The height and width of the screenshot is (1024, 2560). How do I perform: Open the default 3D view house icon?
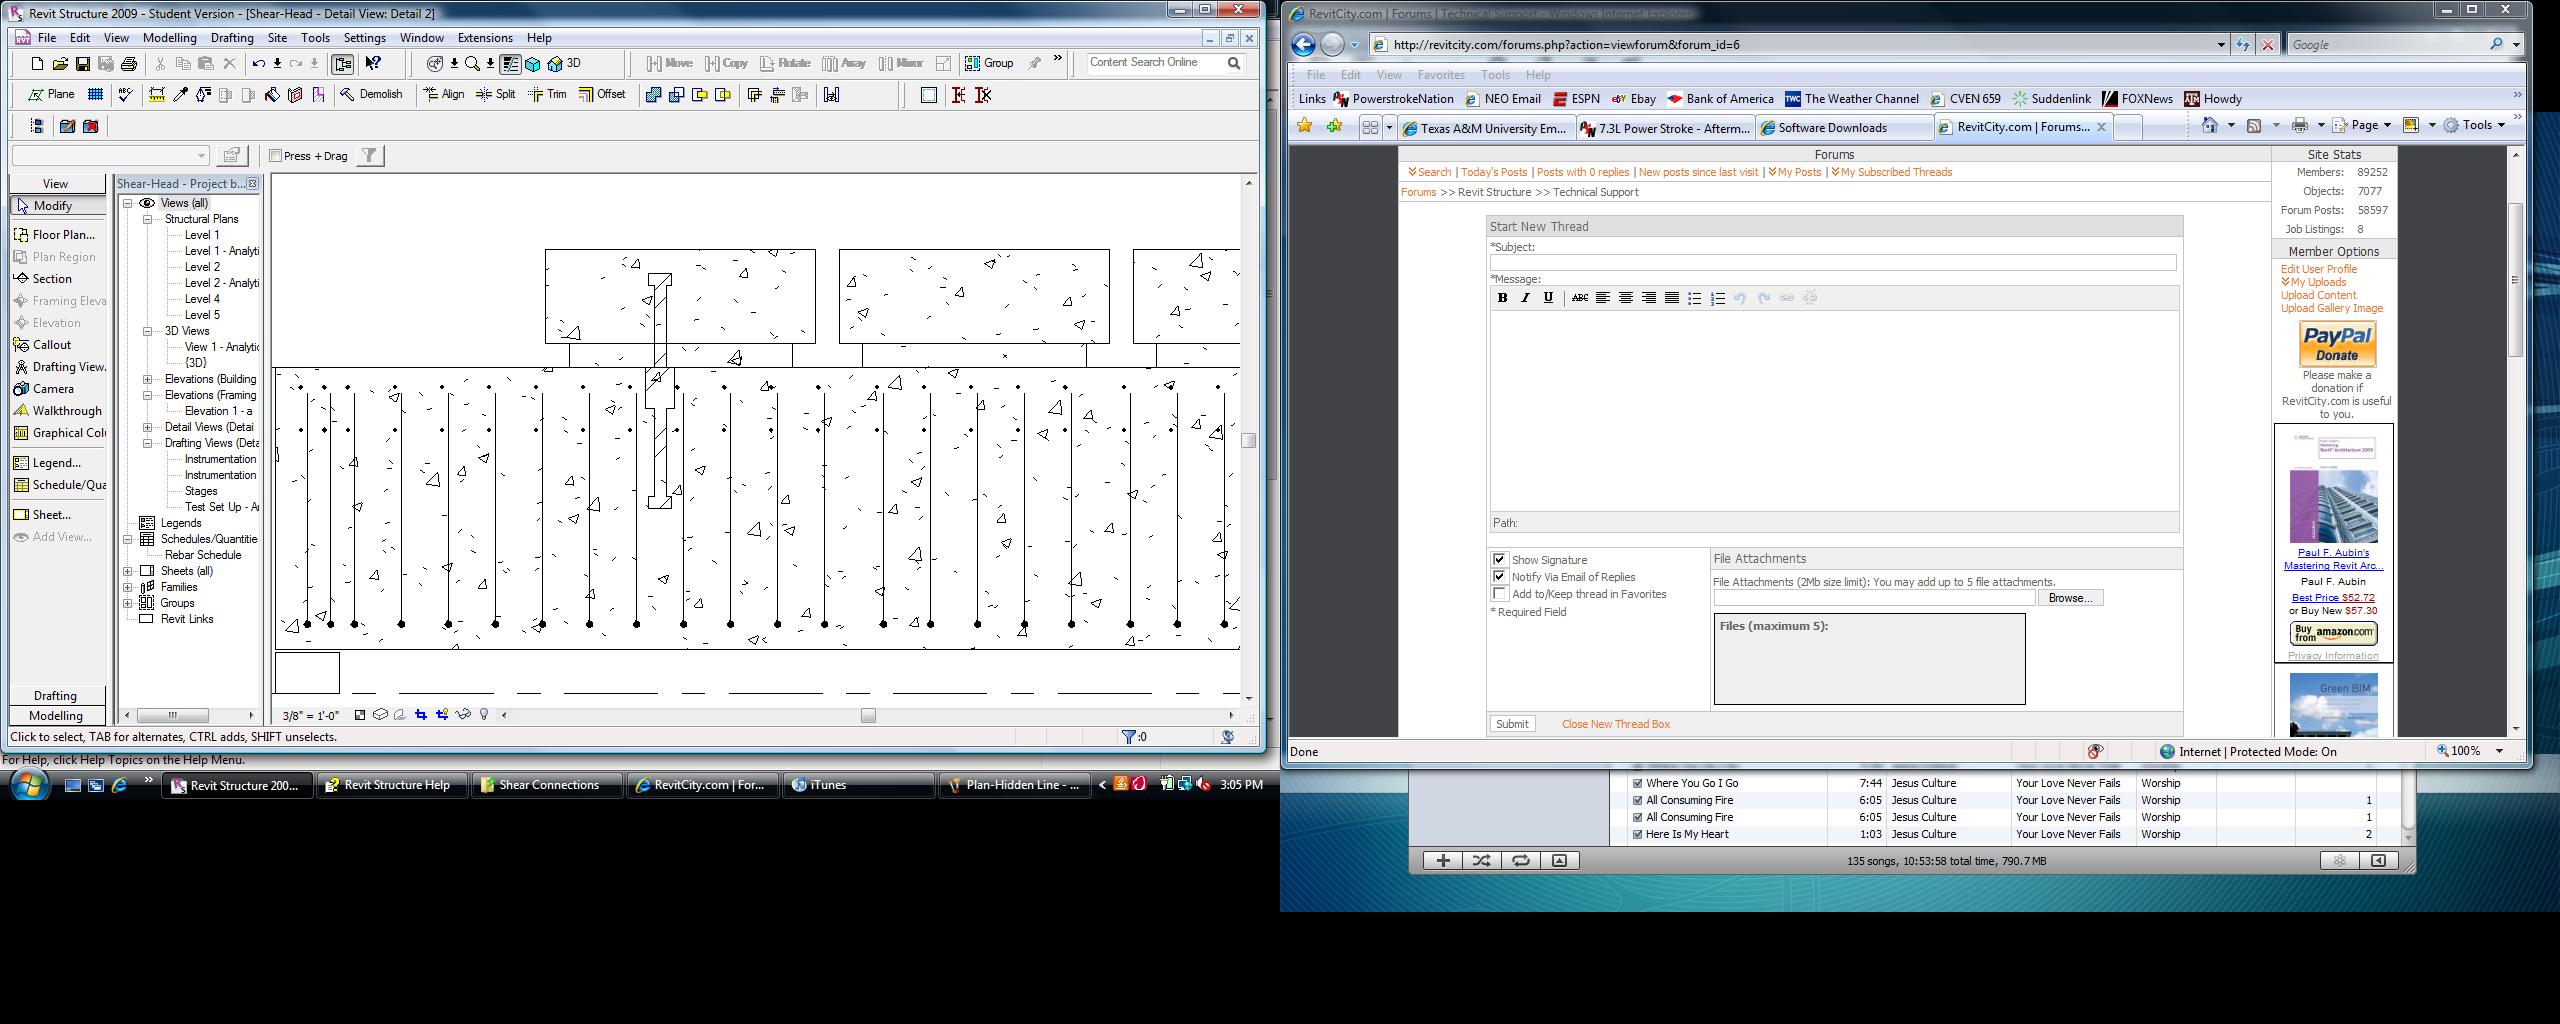555,64
